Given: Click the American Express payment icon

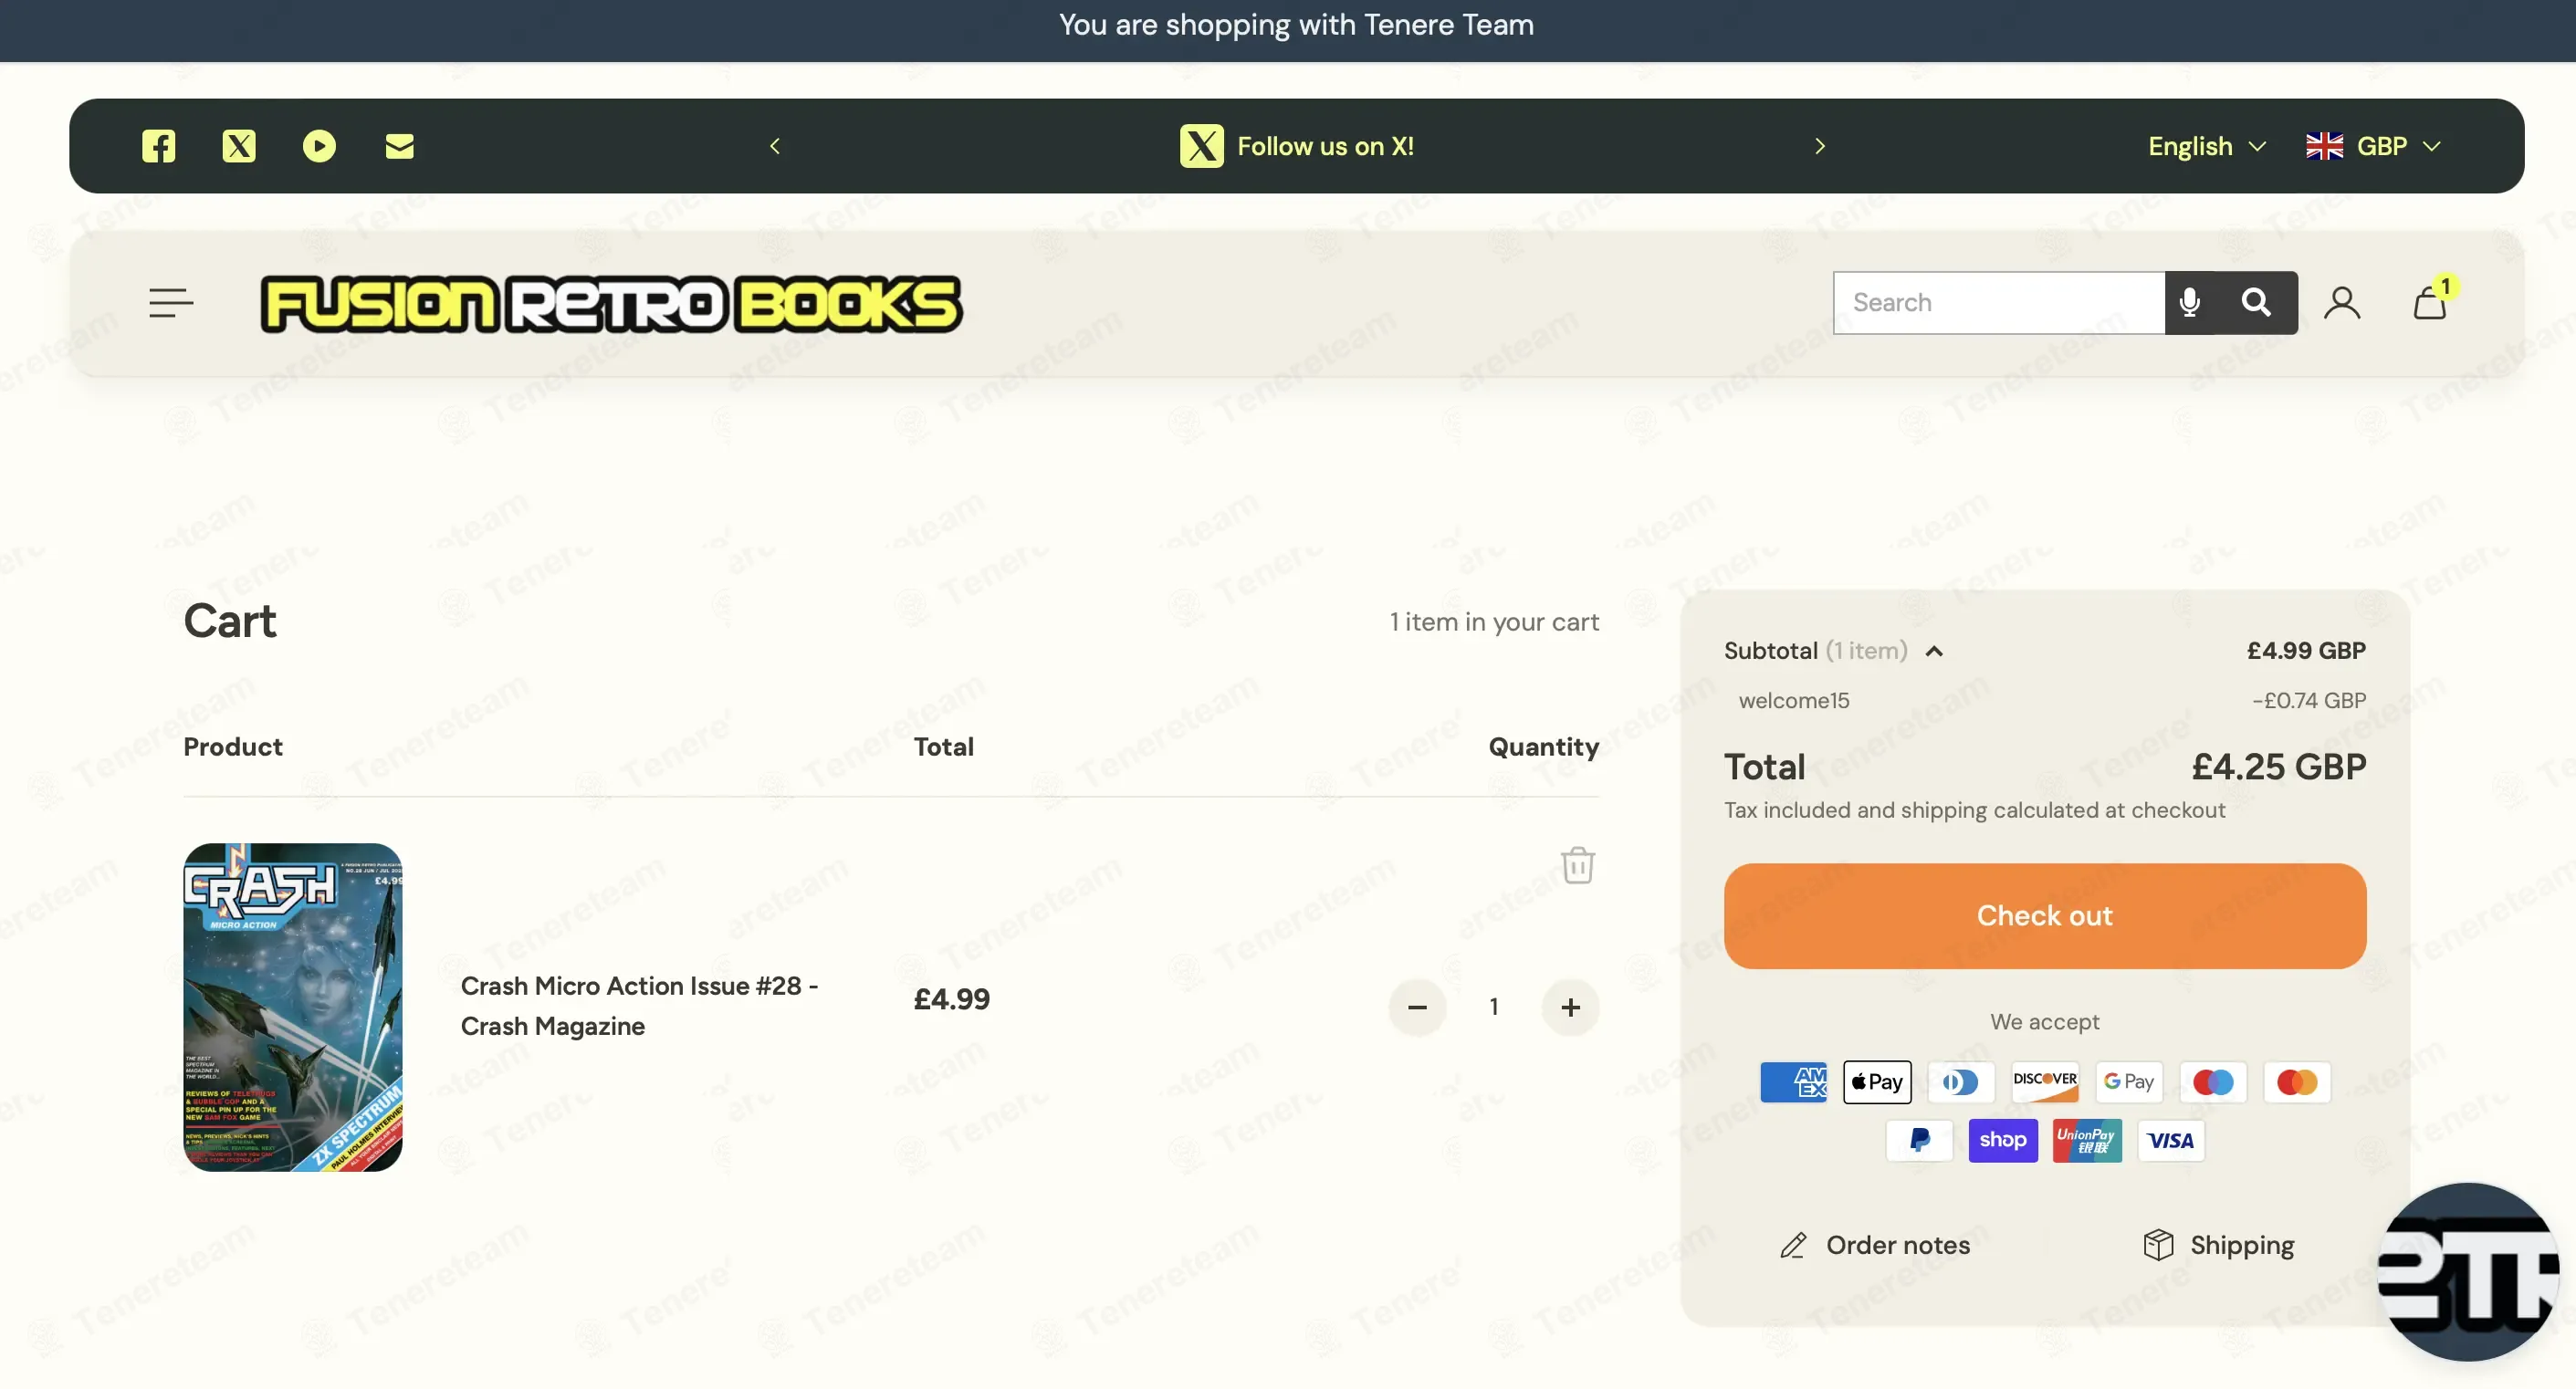Looking at the screenshot, I should [x=1792, y=1082].
